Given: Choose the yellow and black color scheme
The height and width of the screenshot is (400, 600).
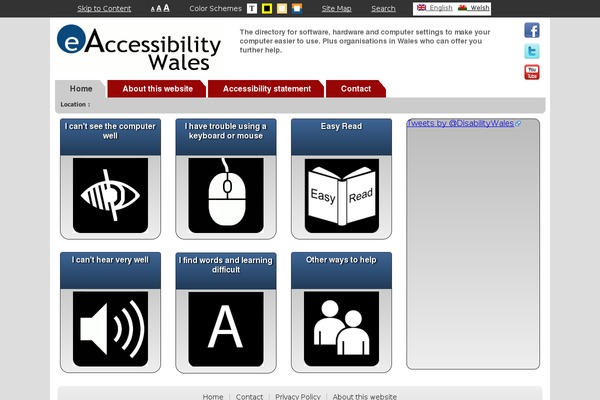Looking at the screenshot, I should (267, 8).
